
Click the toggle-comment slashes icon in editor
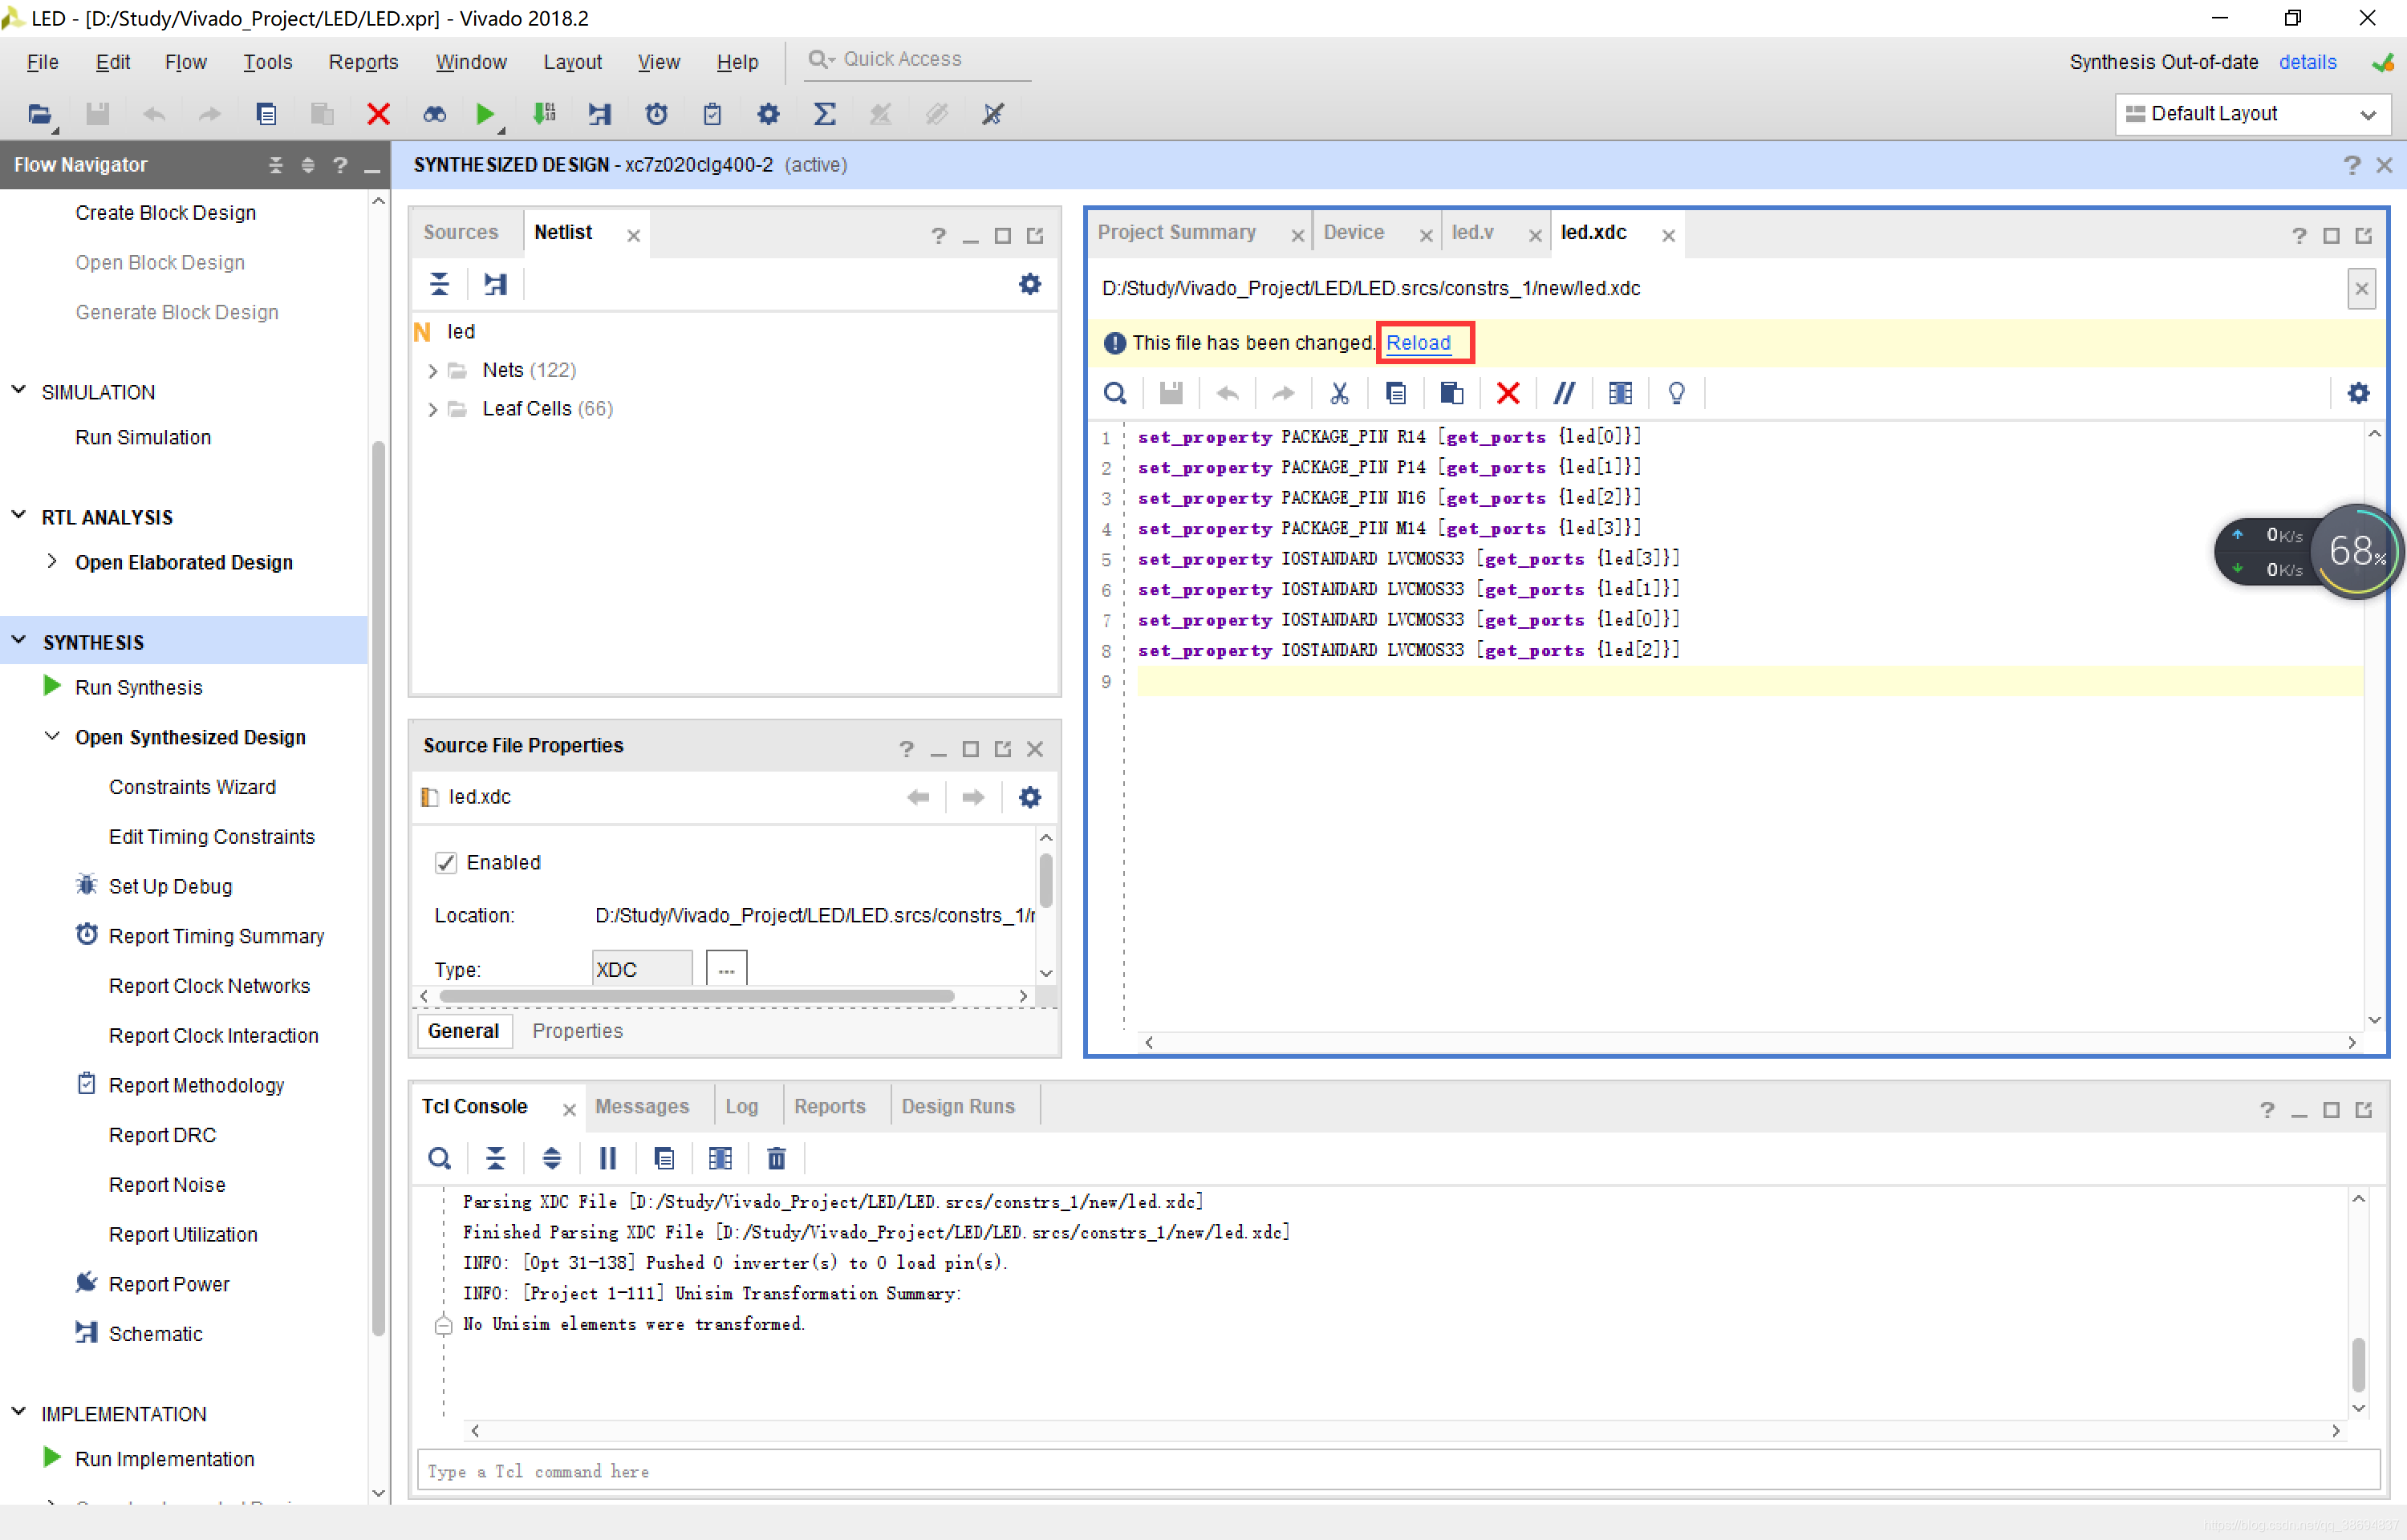tap(1563, 393)
